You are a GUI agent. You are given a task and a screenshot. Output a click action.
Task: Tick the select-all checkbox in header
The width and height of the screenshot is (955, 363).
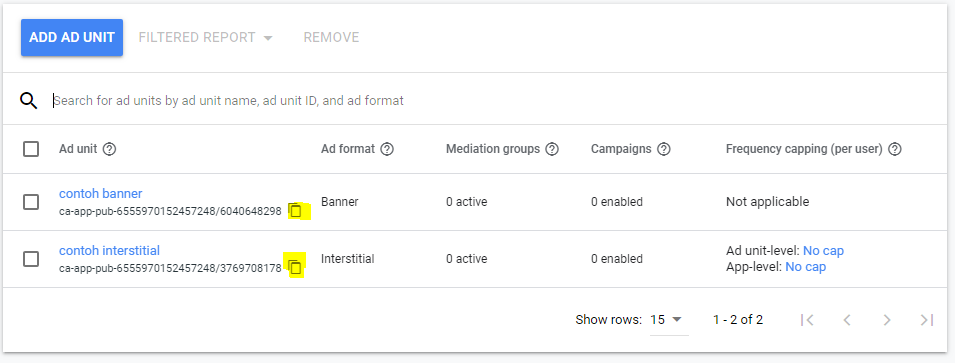31,149
